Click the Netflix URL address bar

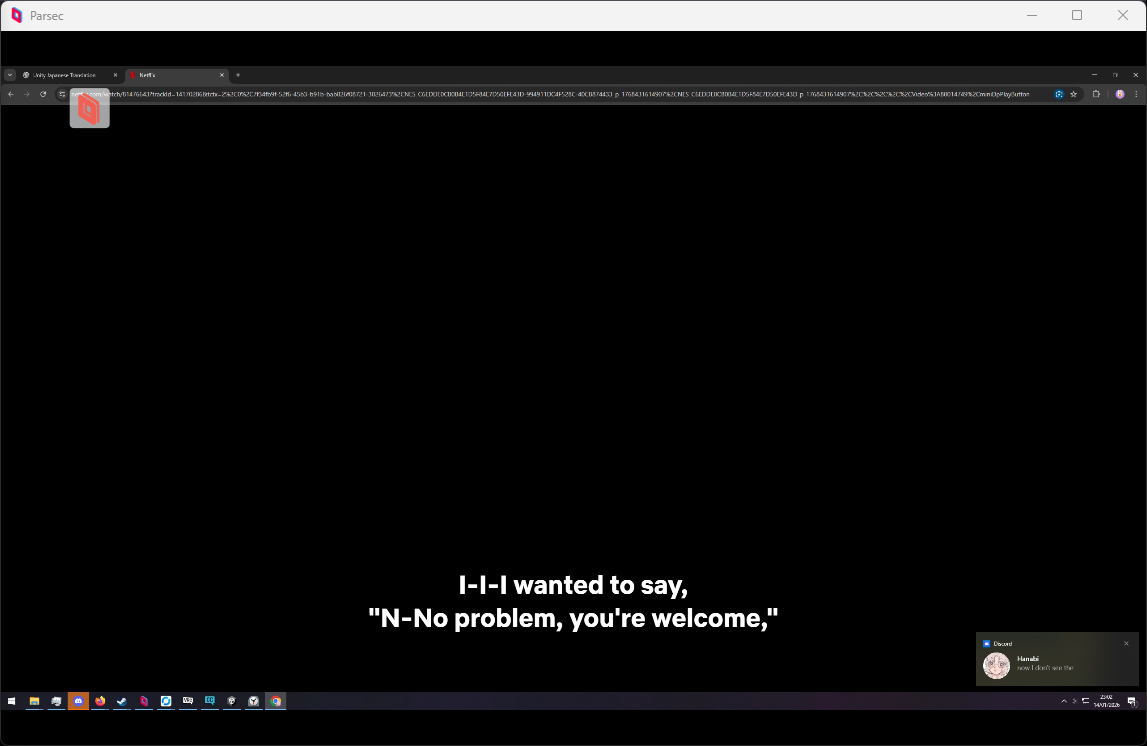tap(550, 94)
